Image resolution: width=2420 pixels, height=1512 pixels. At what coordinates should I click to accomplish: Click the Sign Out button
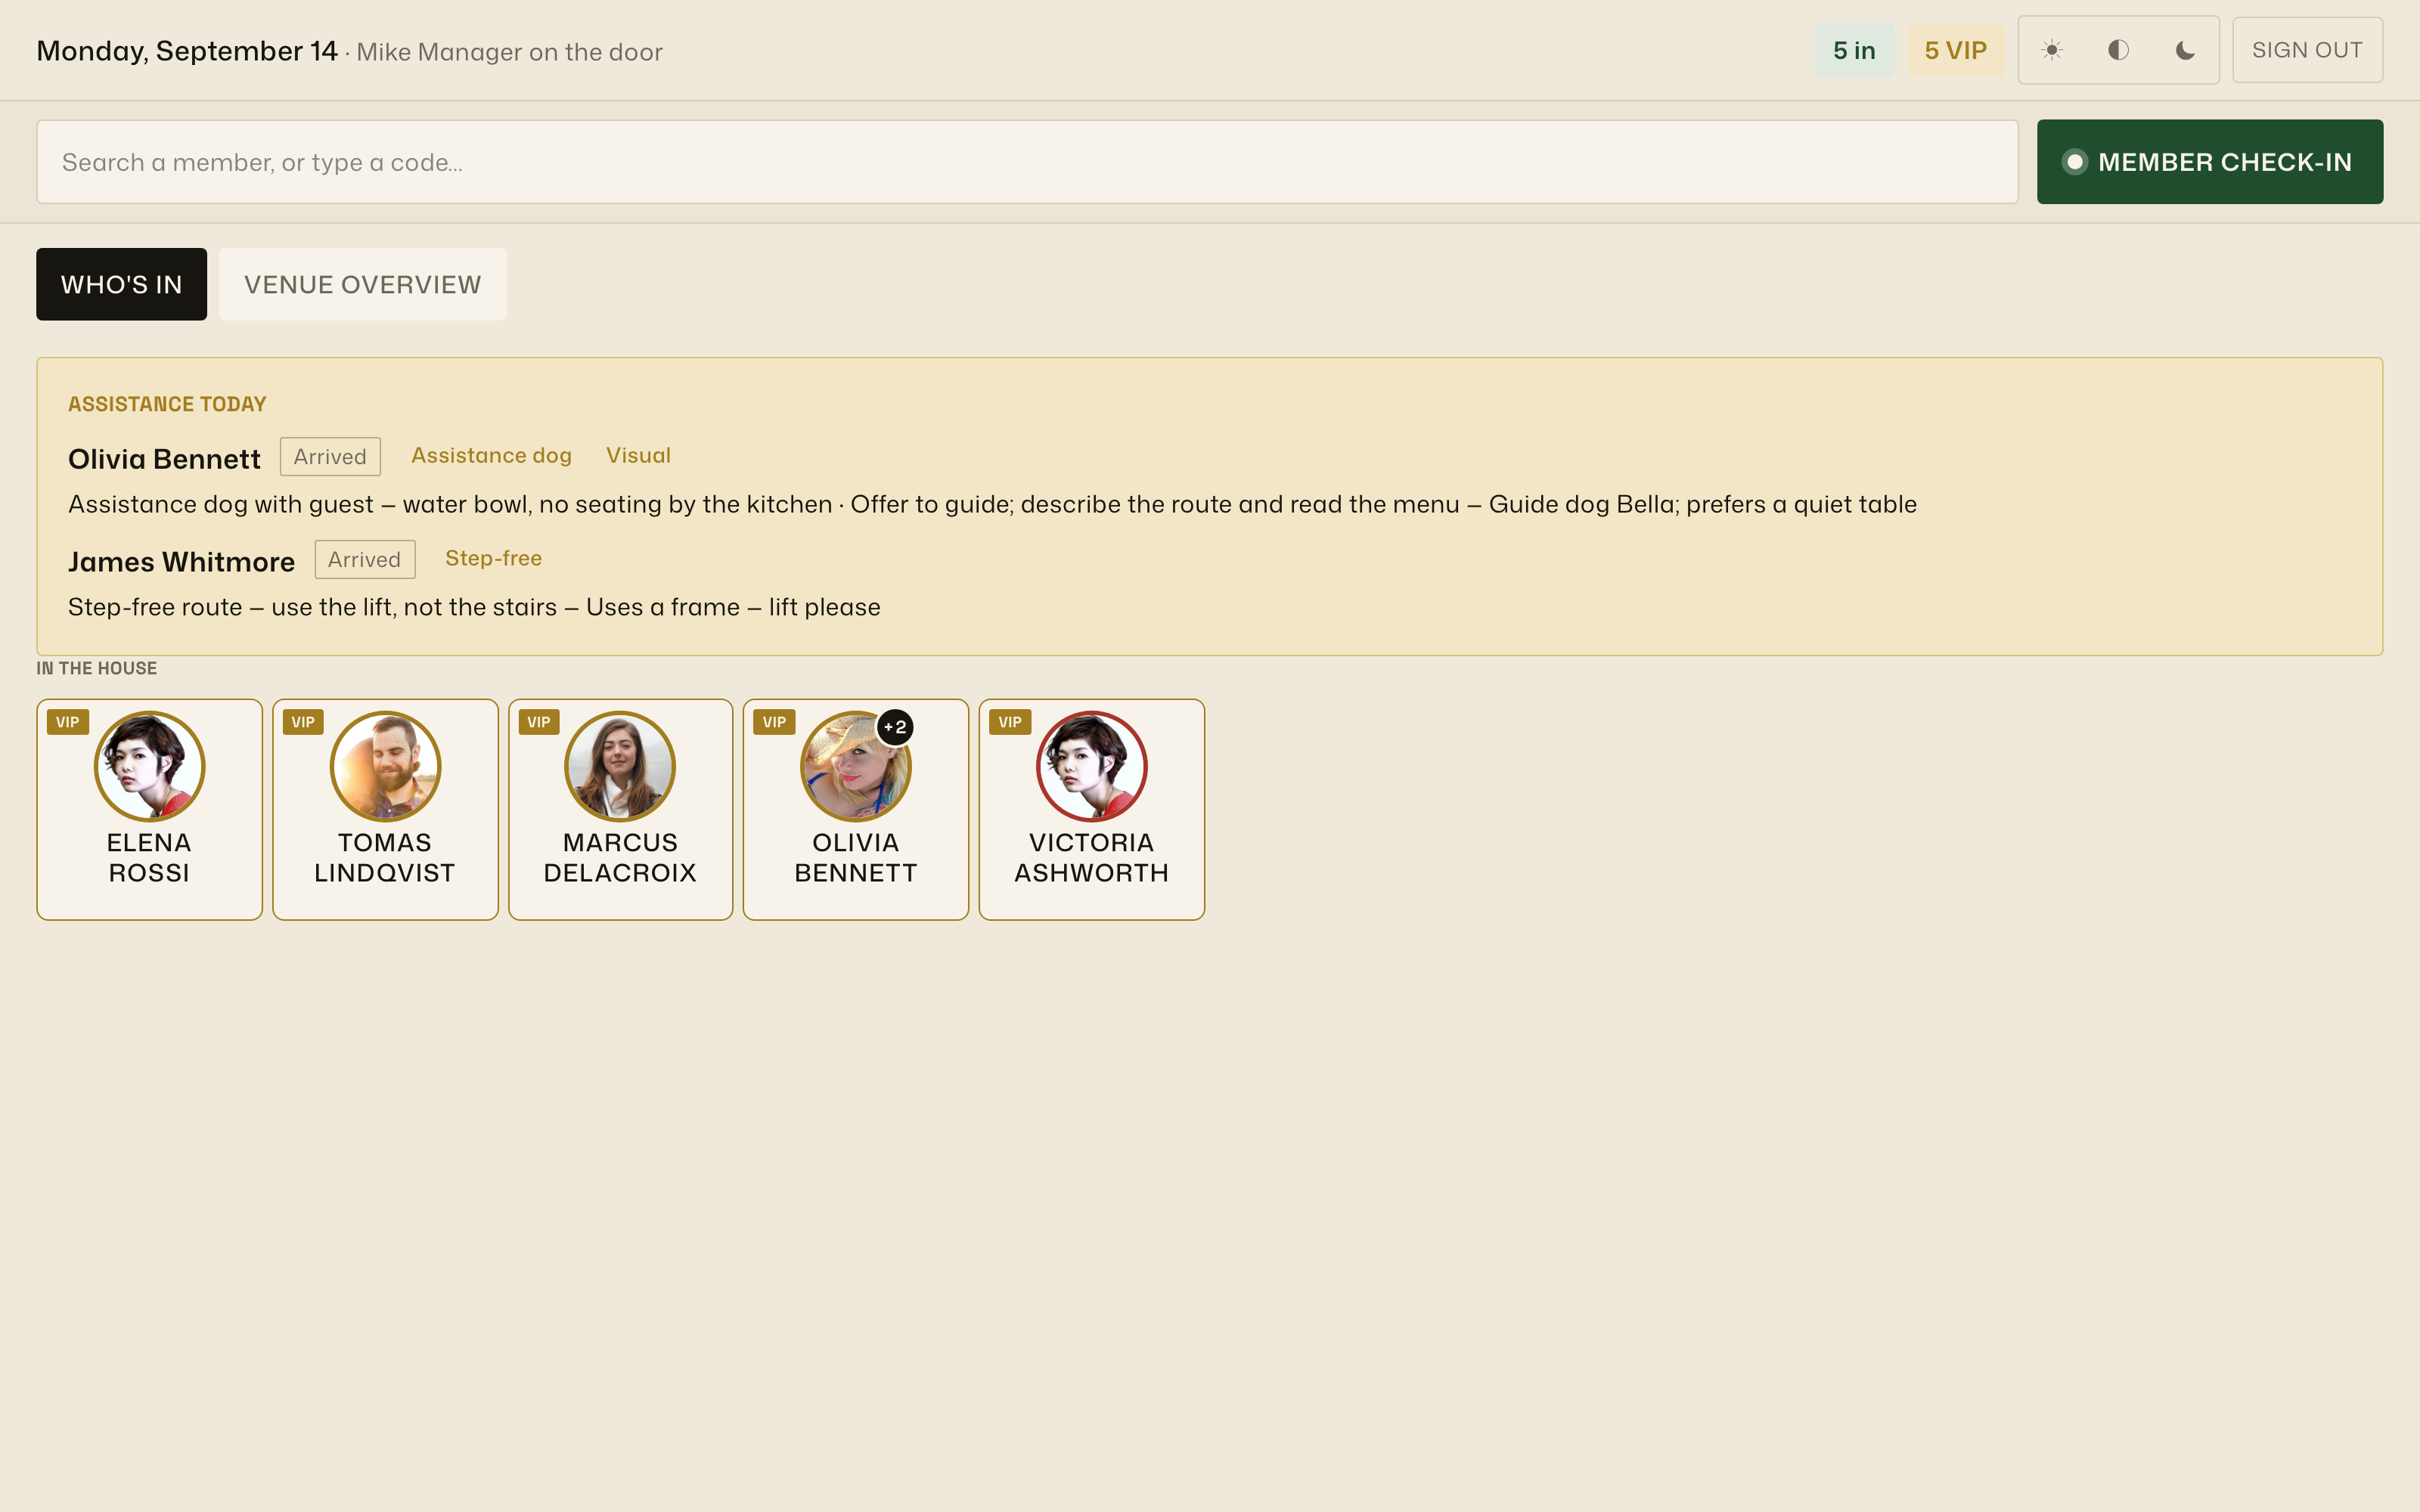pos(2307,50)
